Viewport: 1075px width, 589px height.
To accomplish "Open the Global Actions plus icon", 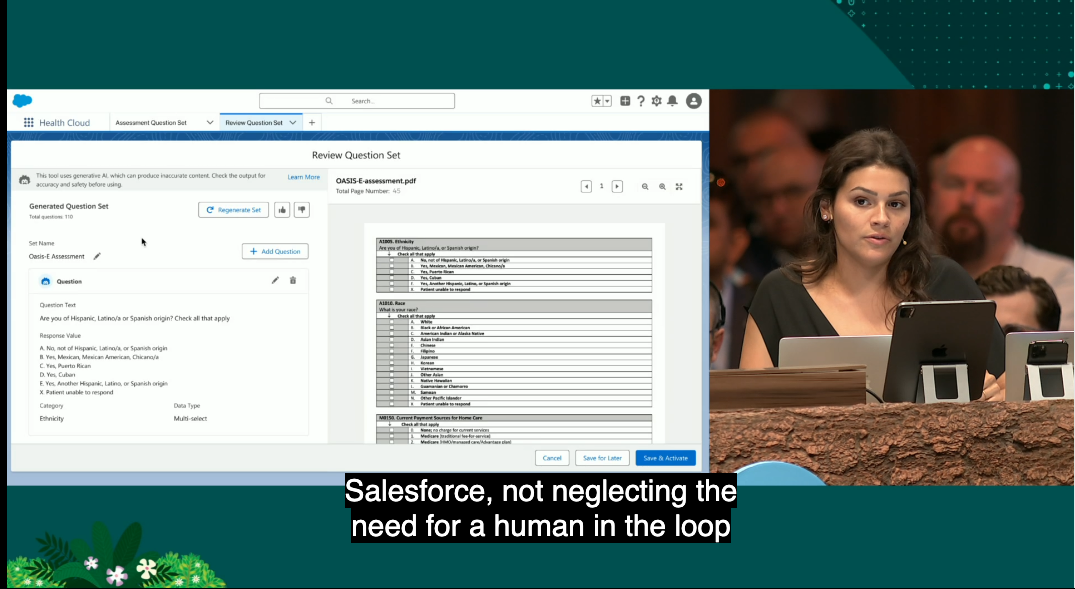I will pyautogui.click(x=625, y=101).
